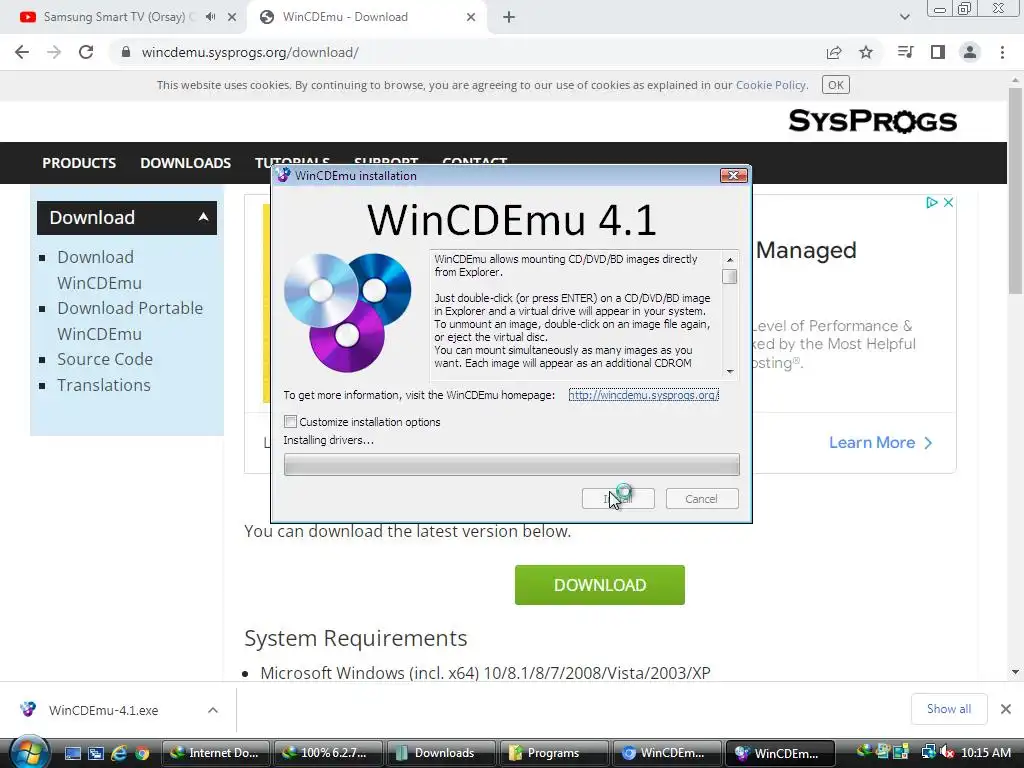The width and height of the screenshot is (1024, 768).
Task: Cancel the WinCDEmu installation
Action: [x=701, y=499]
